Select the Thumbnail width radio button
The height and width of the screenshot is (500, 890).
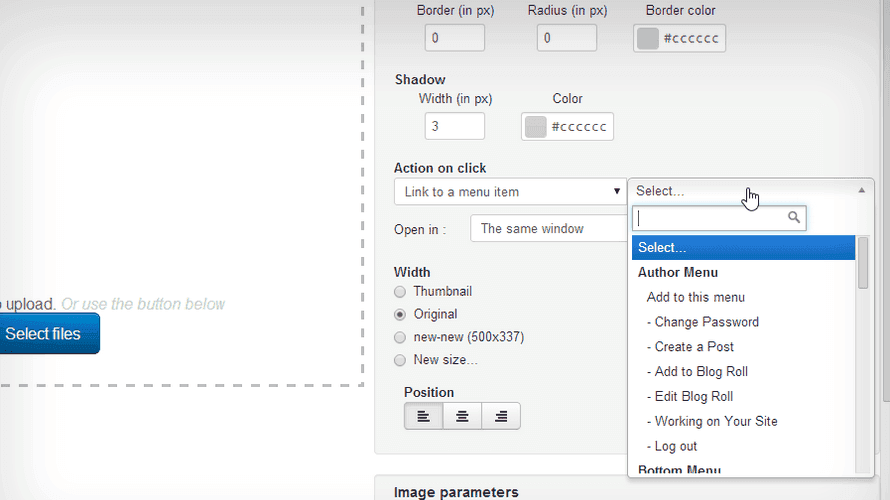pyautogui.click(x=400, y=292)
